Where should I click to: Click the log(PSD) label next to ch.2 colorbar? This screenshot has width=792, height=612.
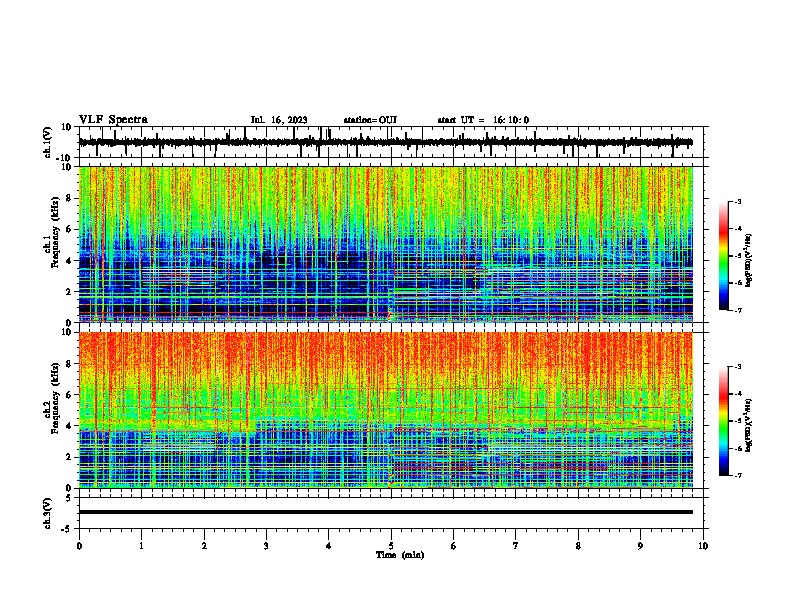point(748,425)
